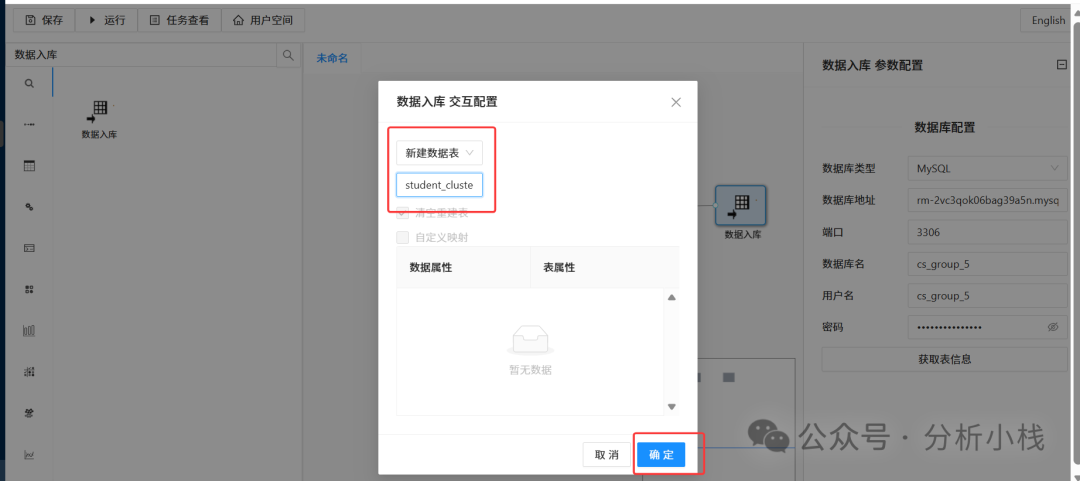Click the 获取表信息 button
1080x481 pixels.
(944, 359)
